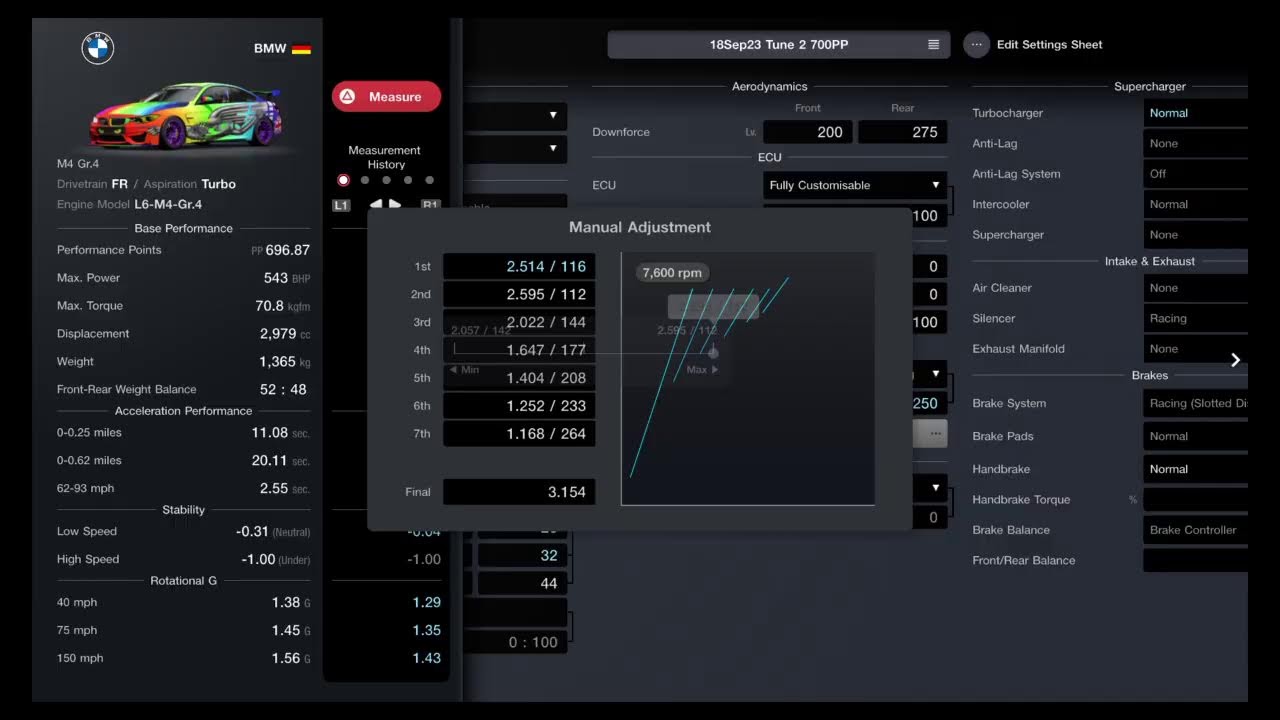Click the R1 shoulder button icon
Screen dimensions: 1280x720
tap(430, 205)
